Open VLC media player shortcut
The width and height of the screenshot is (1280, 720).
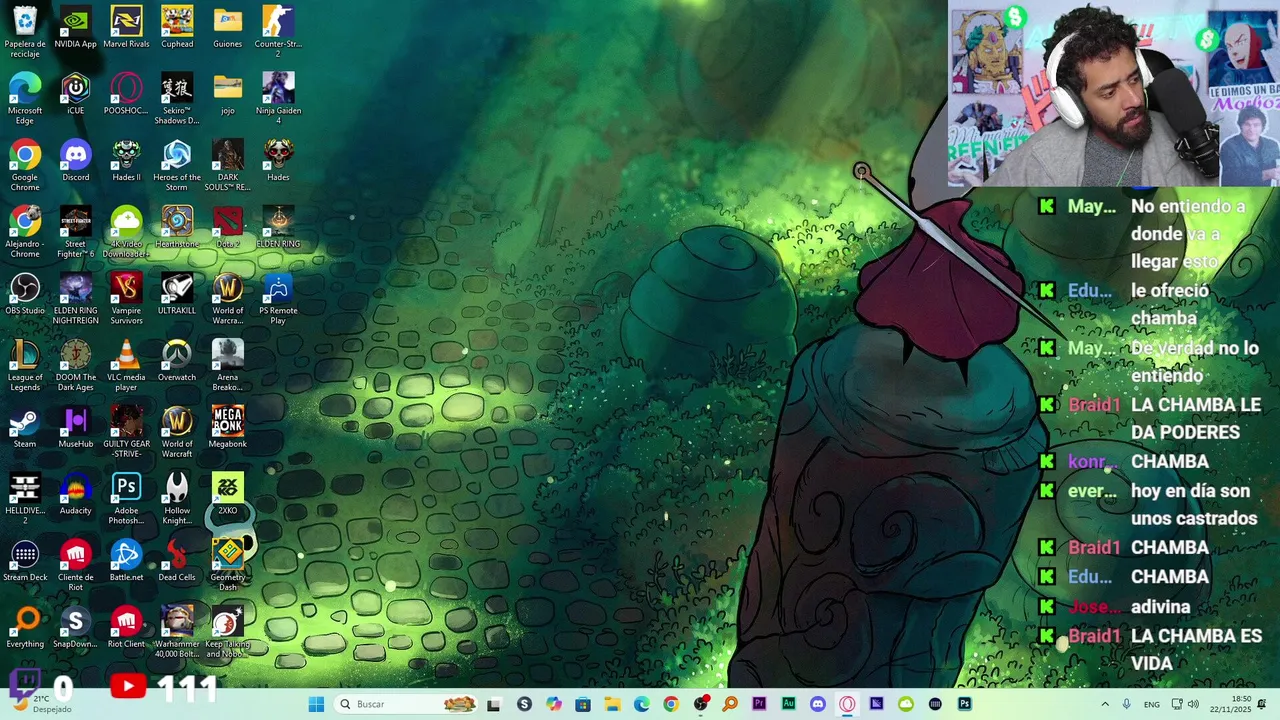pos(126,366)
